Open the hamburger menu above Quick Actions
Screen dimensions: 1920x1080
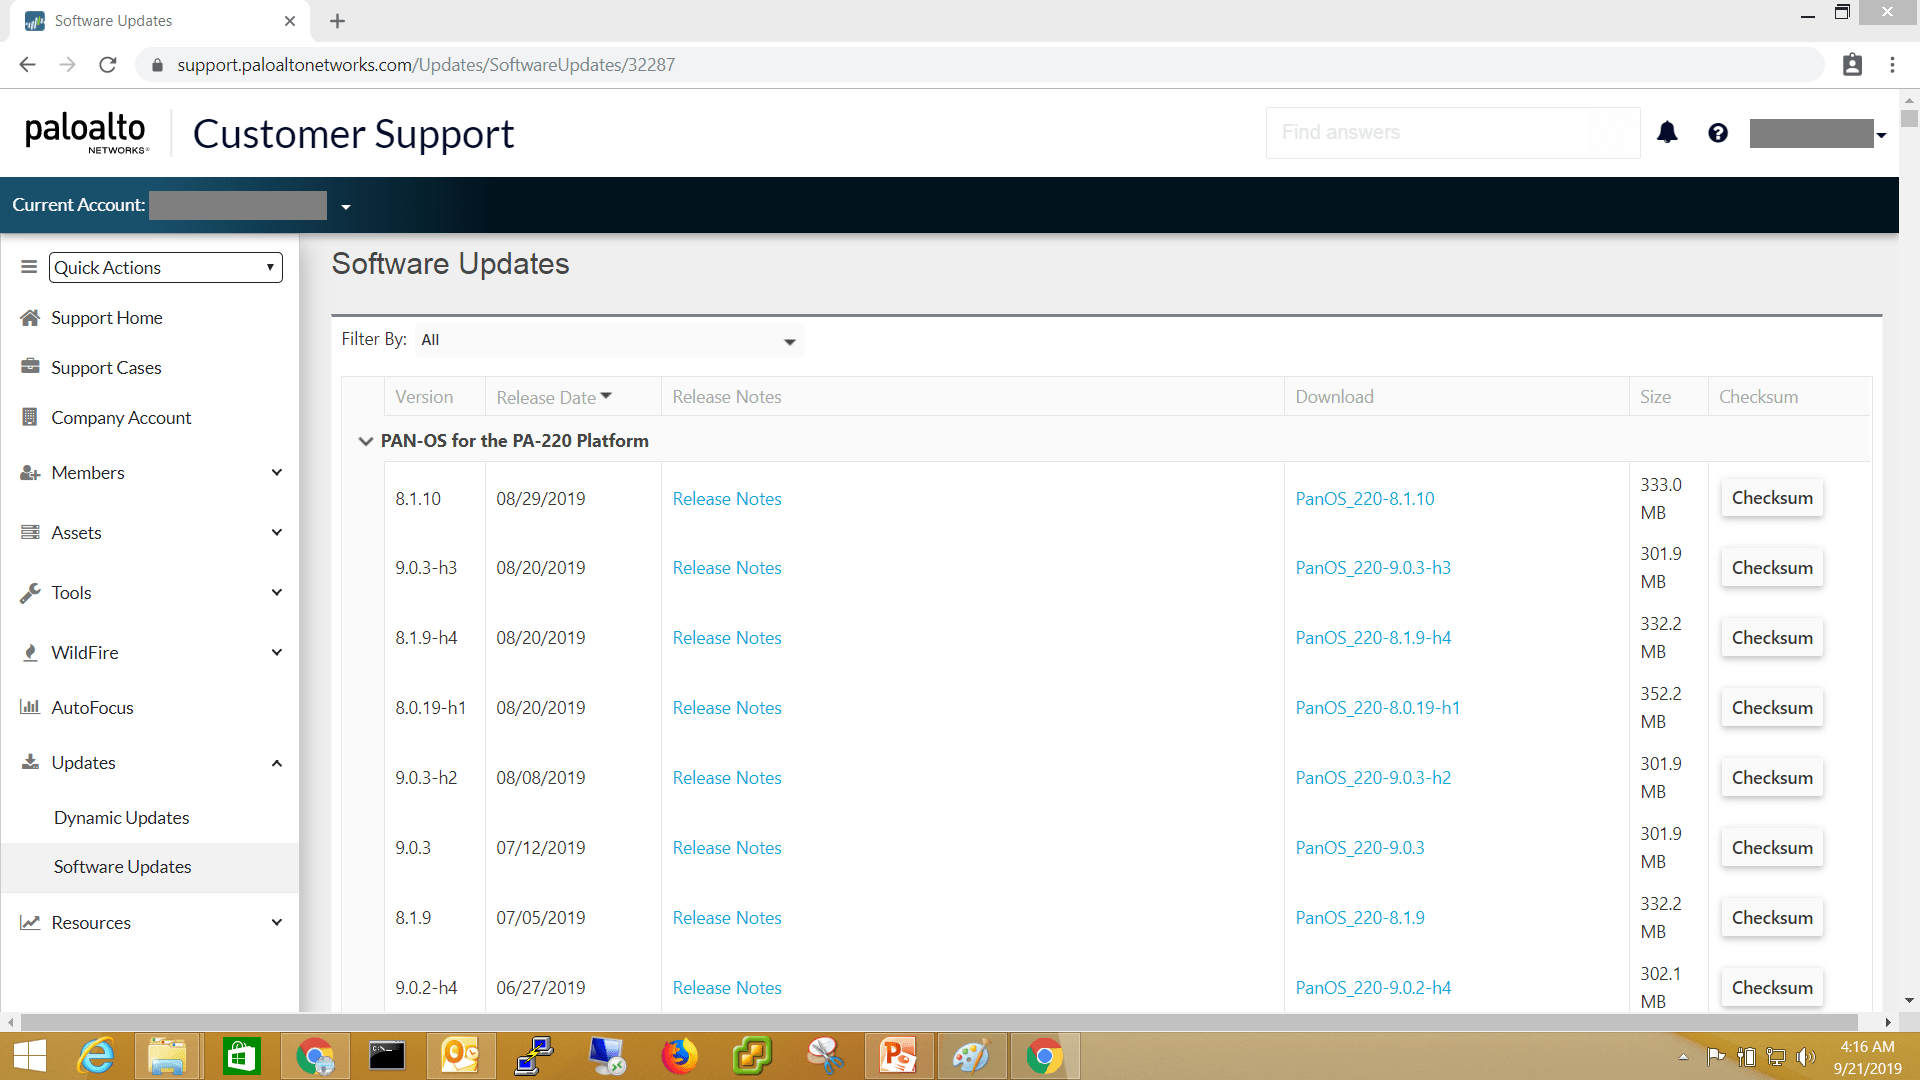pos(28,267)
